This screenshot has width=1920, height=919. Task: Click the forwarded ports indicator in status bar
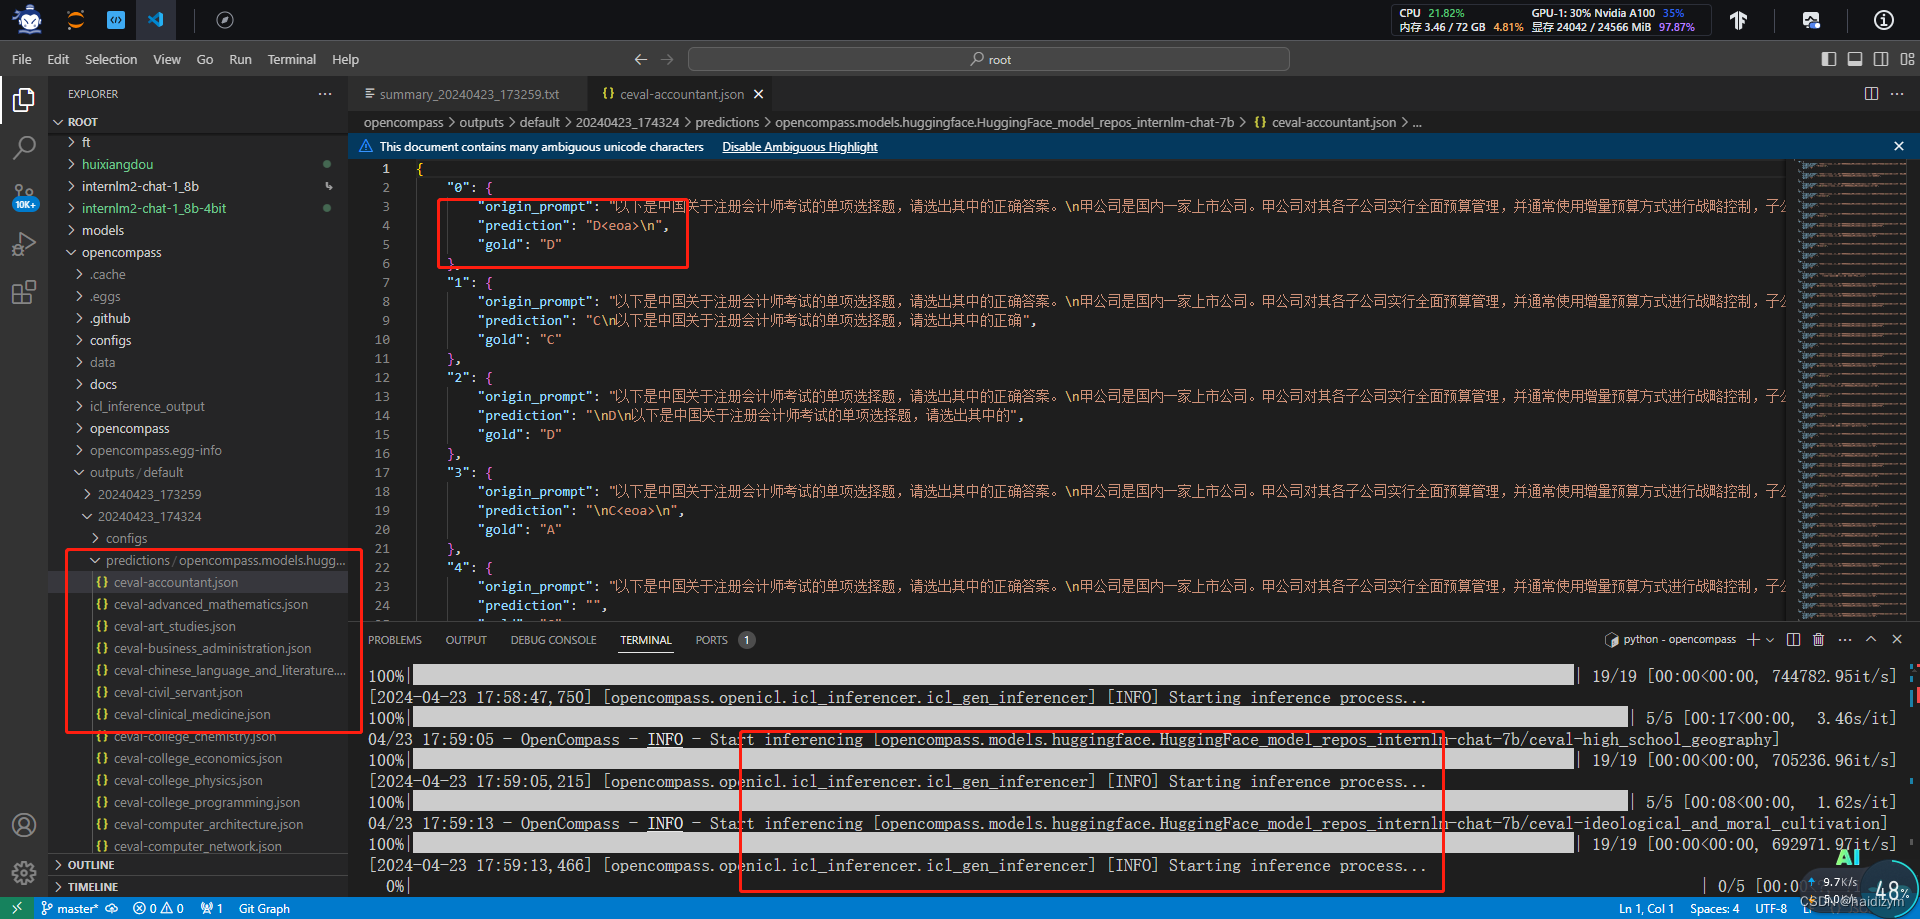click(211, 908)
